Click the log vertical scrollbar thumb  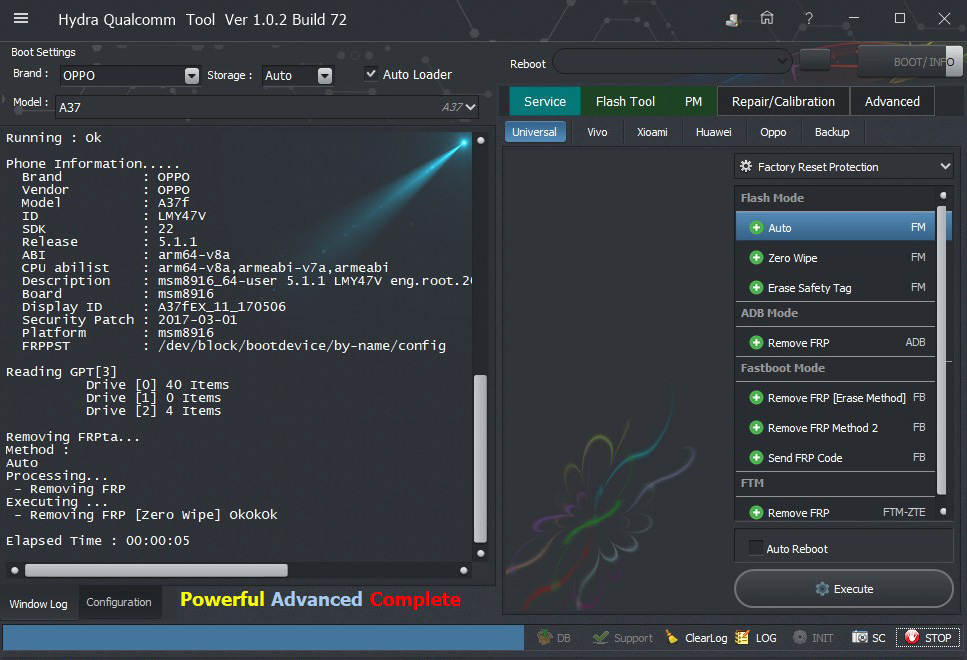[x=480, y=458]
